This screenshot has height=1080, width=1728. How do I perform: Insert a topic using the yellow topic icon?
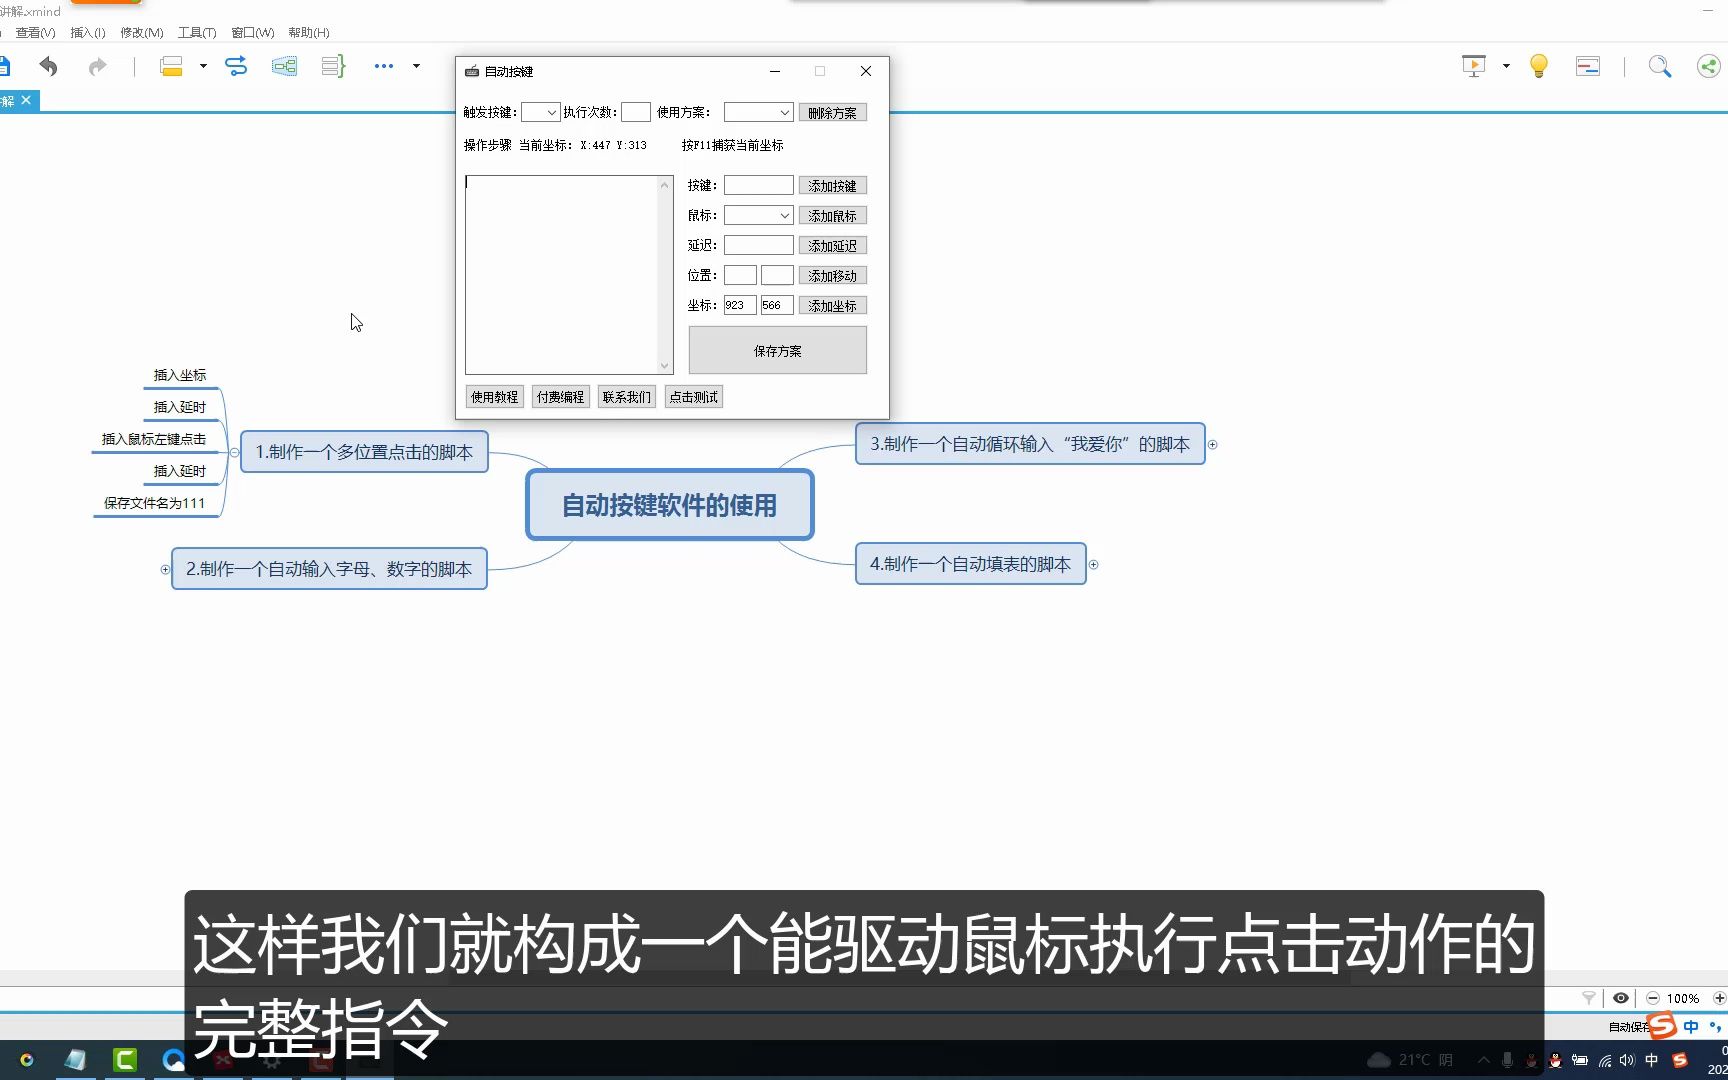[x=171, y=67]
